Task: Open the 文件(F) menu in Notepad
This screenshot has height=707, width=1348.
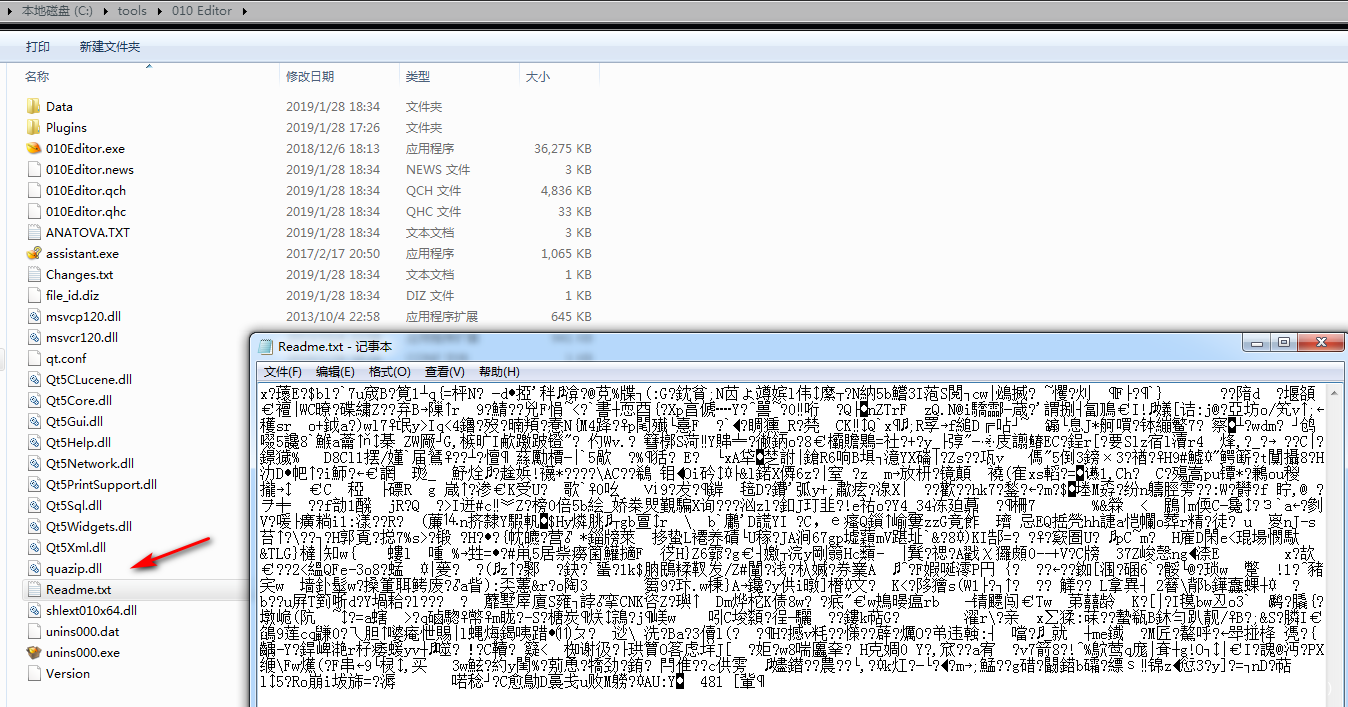Action: [x=282, y=371]
